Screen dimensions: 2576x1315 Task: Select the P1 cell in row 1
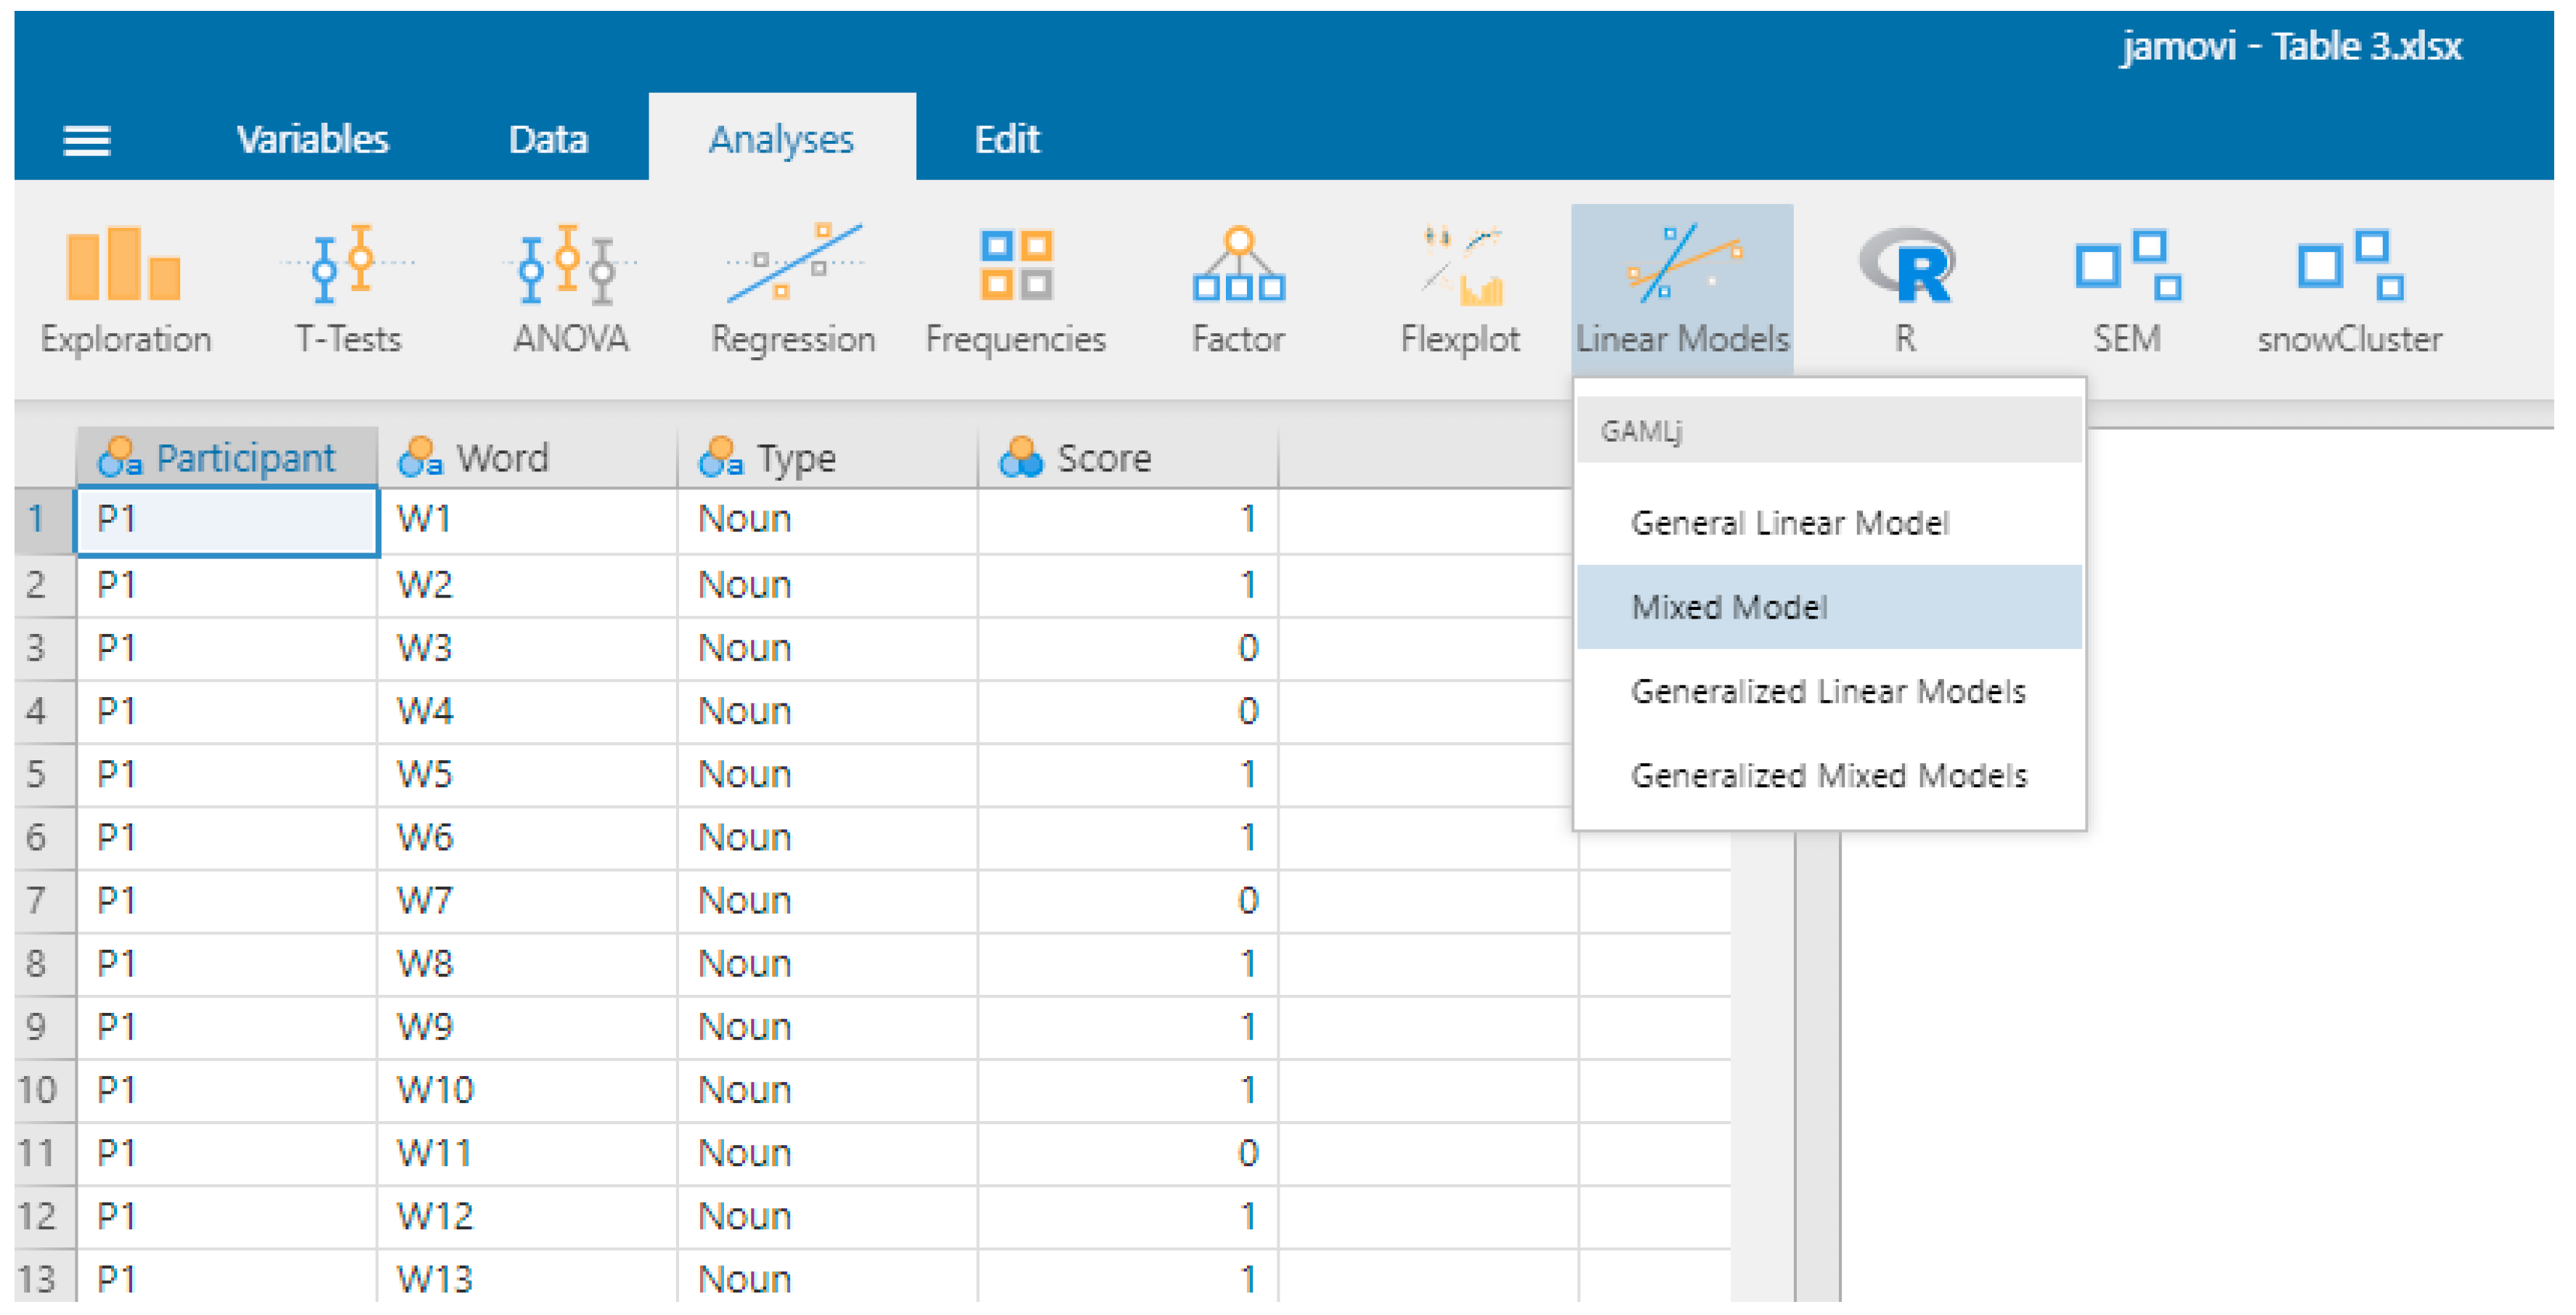[x=228, y=520]
